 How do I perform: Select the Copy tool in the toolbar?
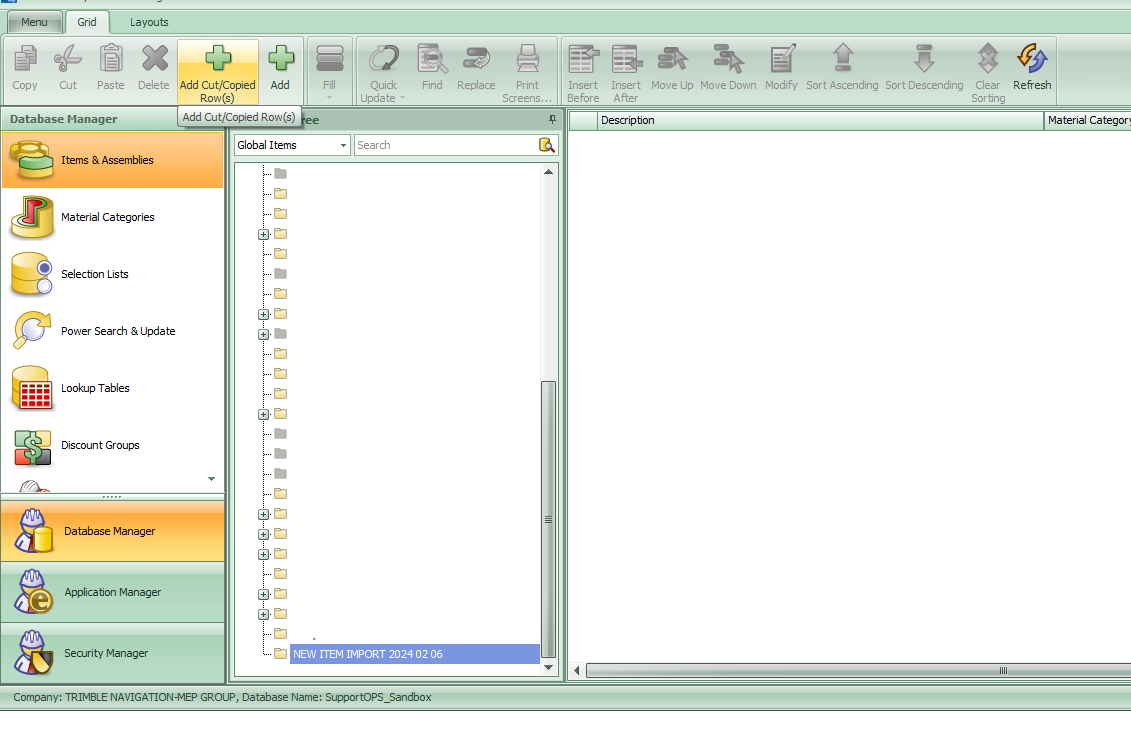click(24, 67)
